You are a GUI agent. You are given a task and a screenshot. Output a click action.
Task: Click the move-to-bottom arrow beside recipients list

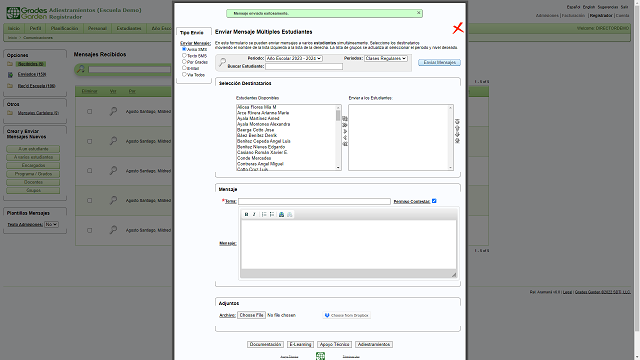(x=457, y=140)
